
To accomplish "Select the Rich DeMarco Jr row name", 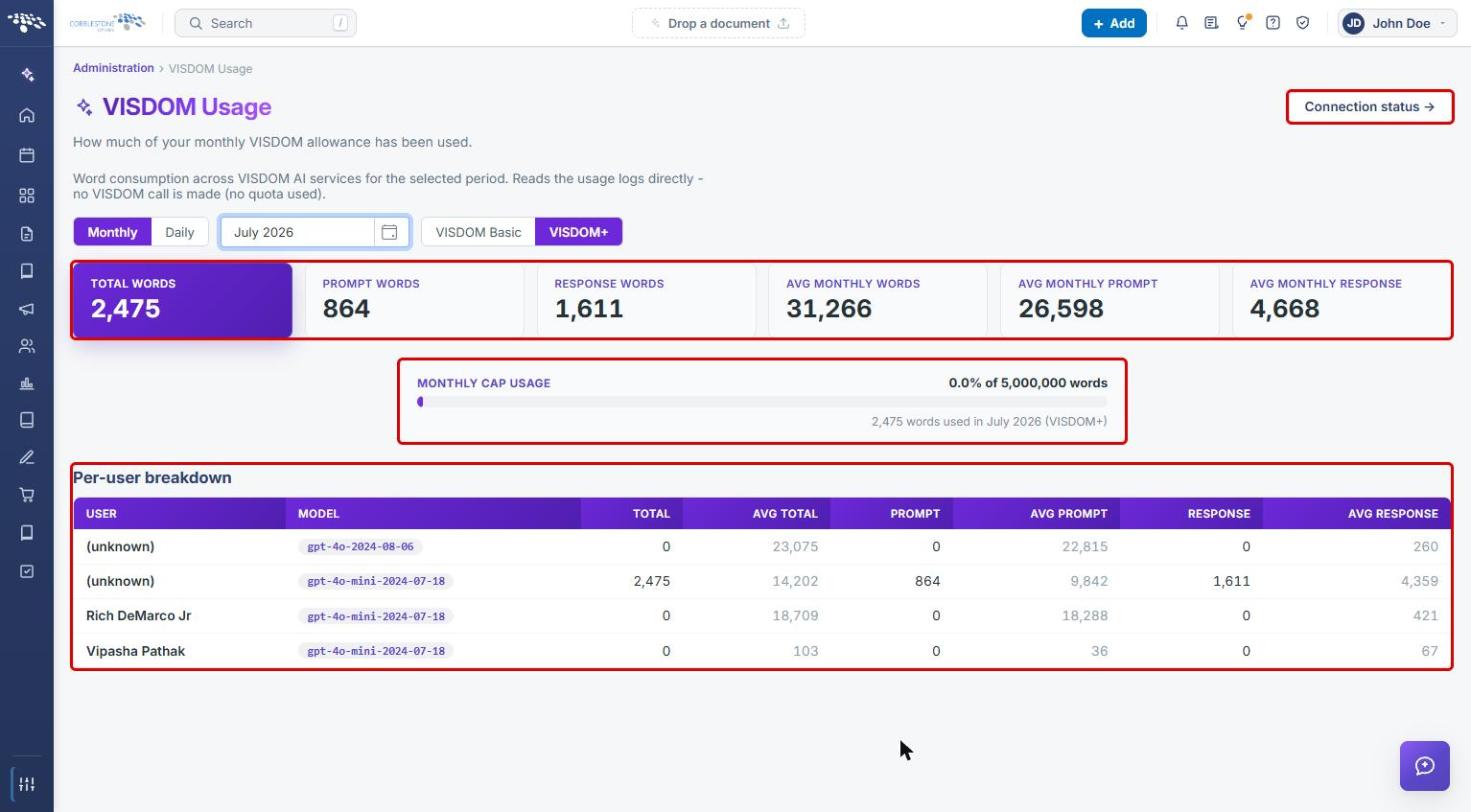I will click(138, 616).
